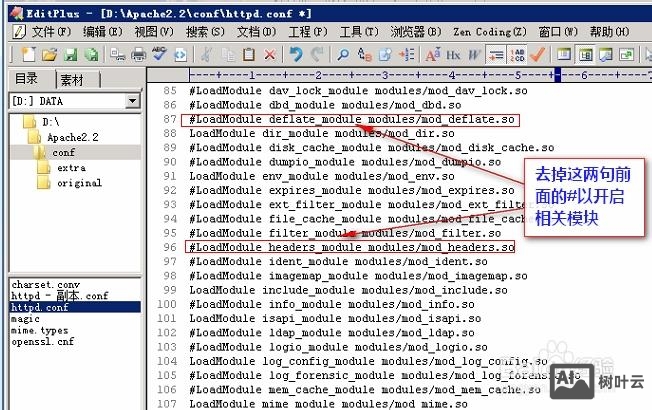652x410 pixels.
Task: Select the D:\ folder in tree
Action: (x=44, y=122)
